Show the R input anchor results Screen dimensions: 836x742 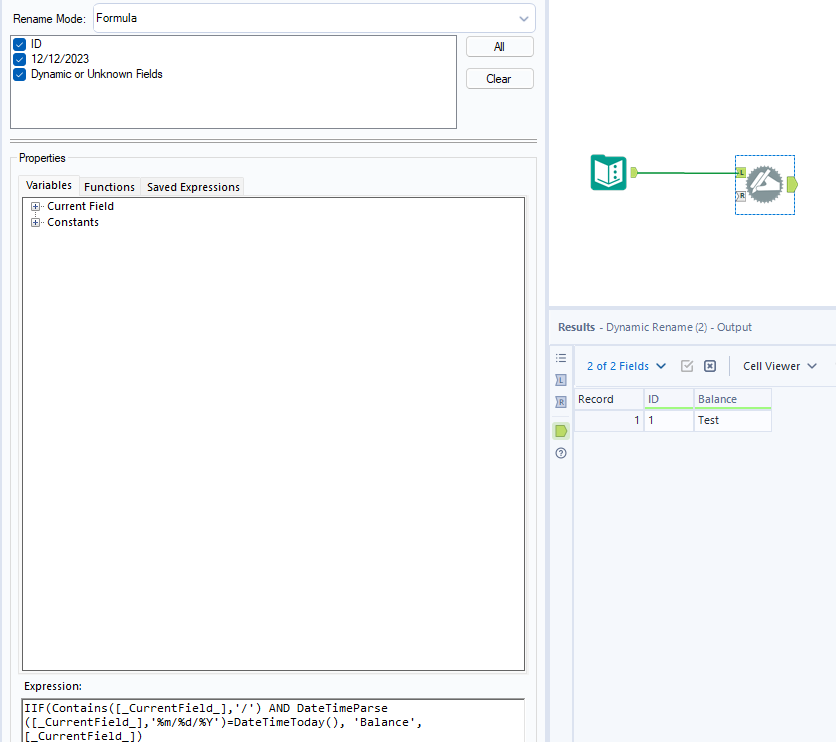tap(561, 402)
